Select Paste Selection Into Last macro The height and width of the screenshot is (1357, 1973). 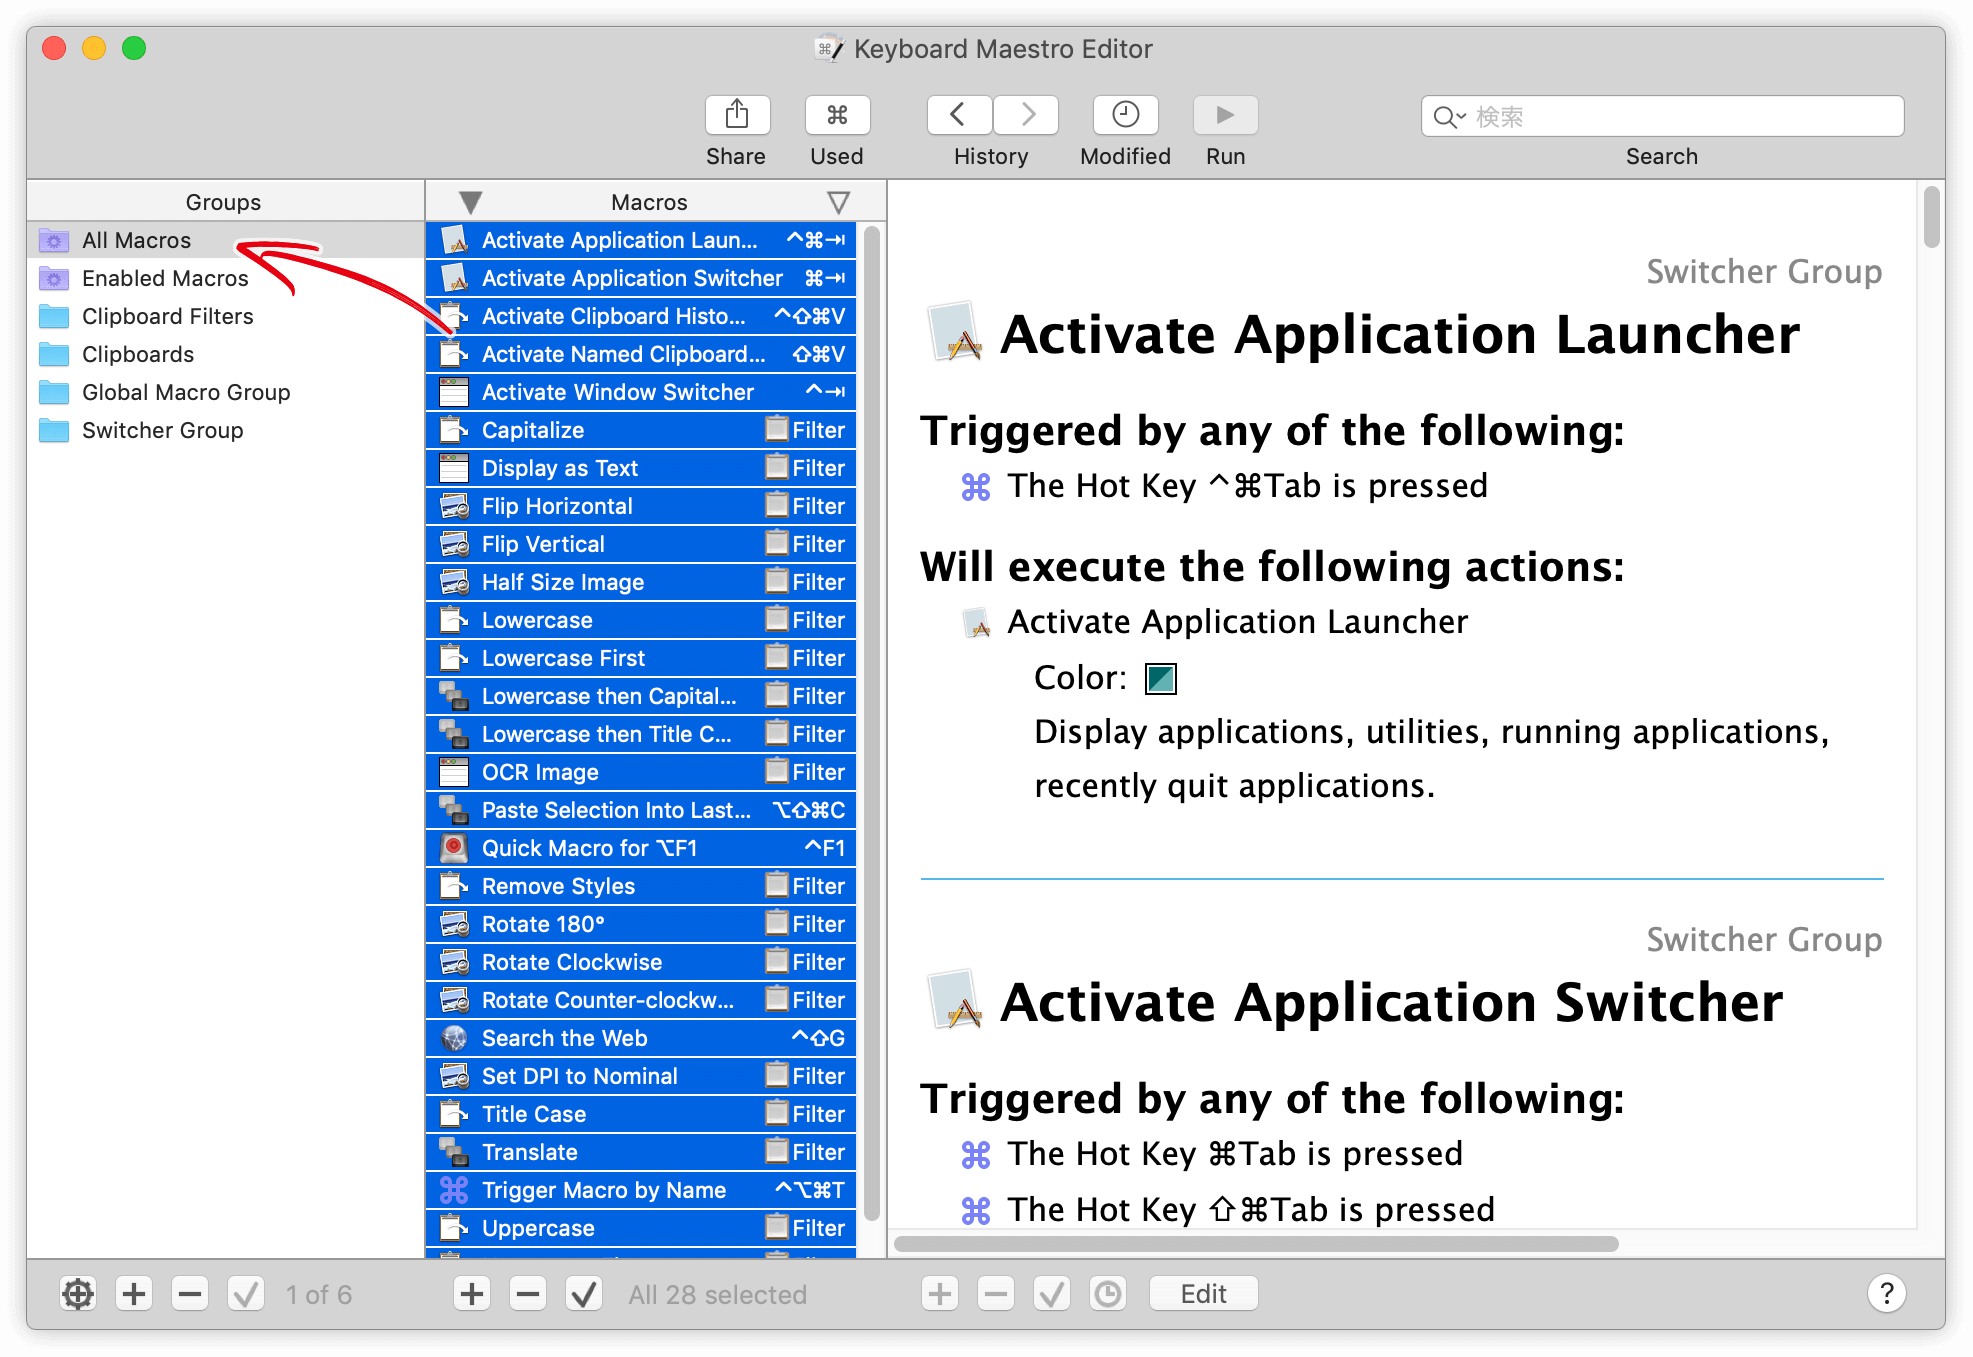tap(641, 810)
